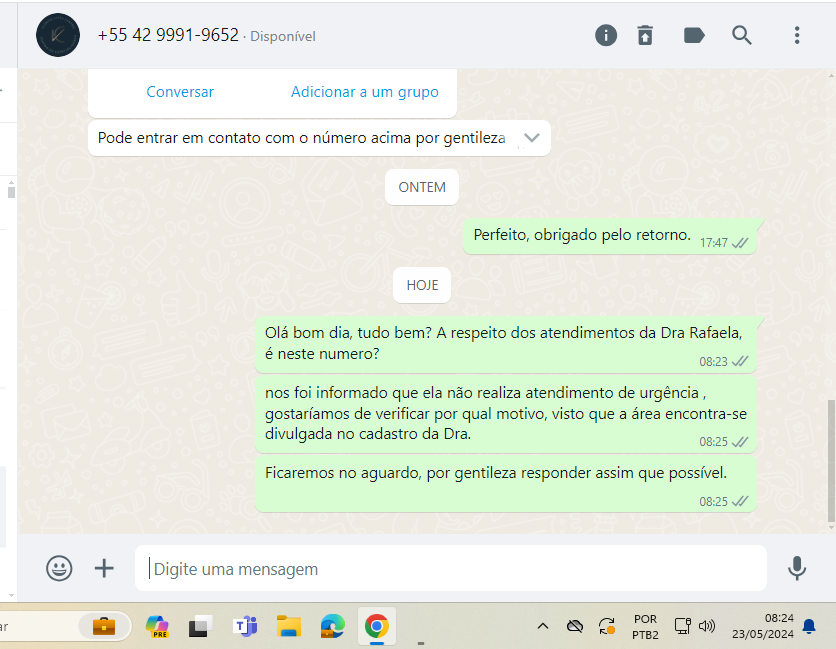
Task: Click the label tag icon
Action: click(694, 35)
